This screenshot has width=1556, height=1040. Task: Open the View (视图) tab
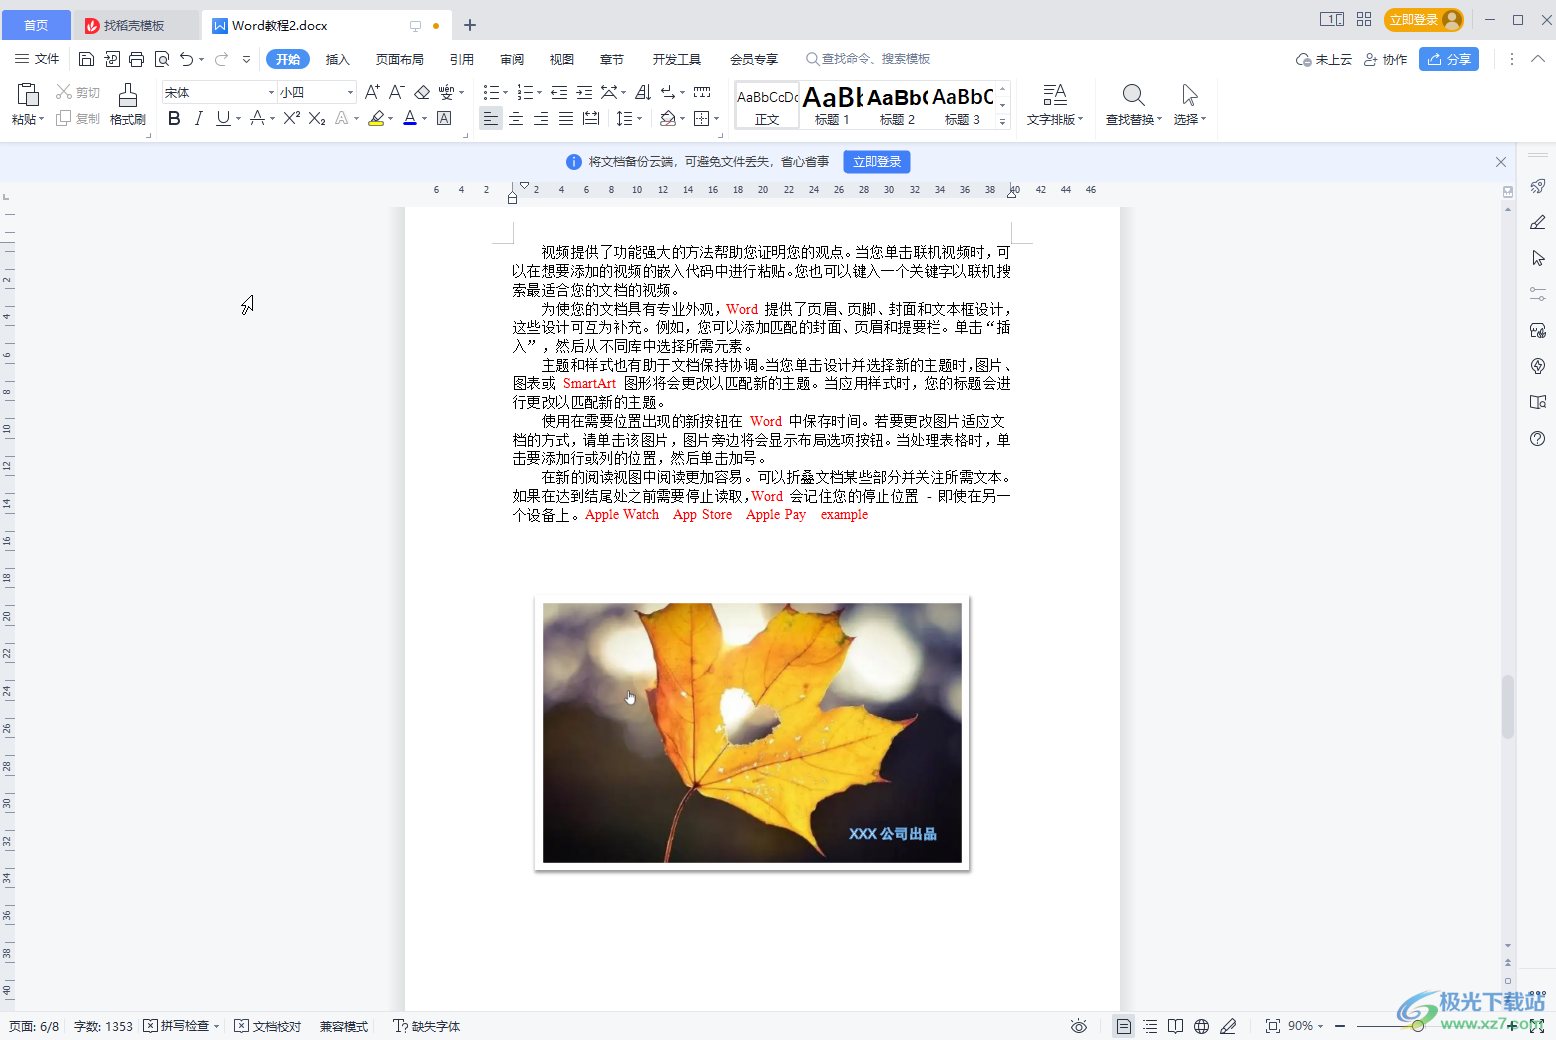(x=562, y=59)
